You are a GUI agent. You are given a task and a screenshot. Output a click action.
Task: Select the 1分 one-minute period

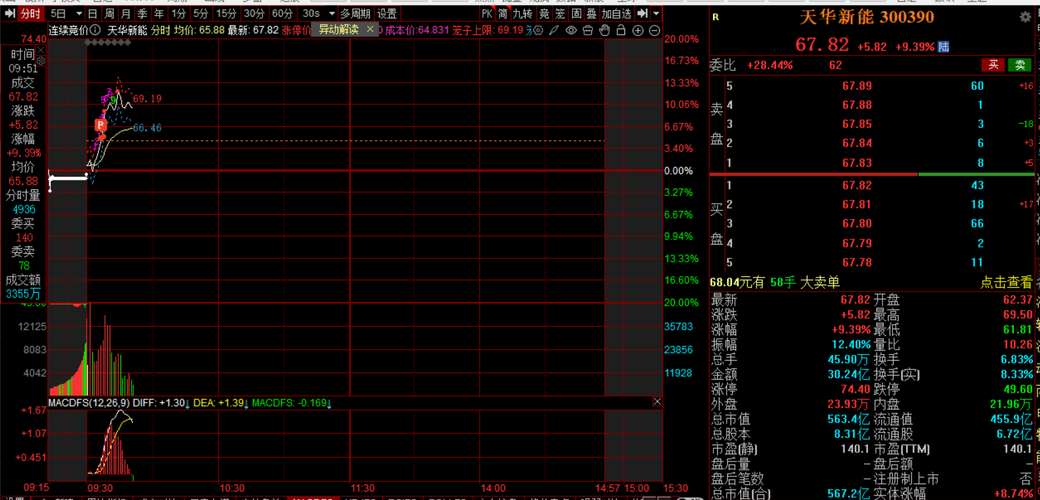tap(178, 14)
